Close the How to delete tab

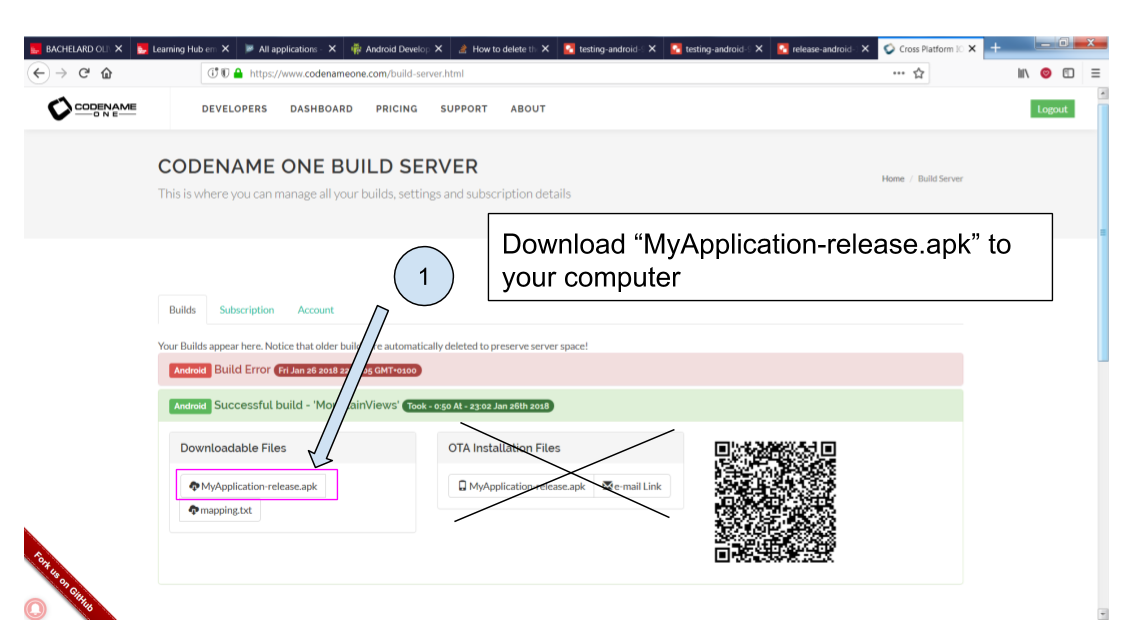coord(546,49)
